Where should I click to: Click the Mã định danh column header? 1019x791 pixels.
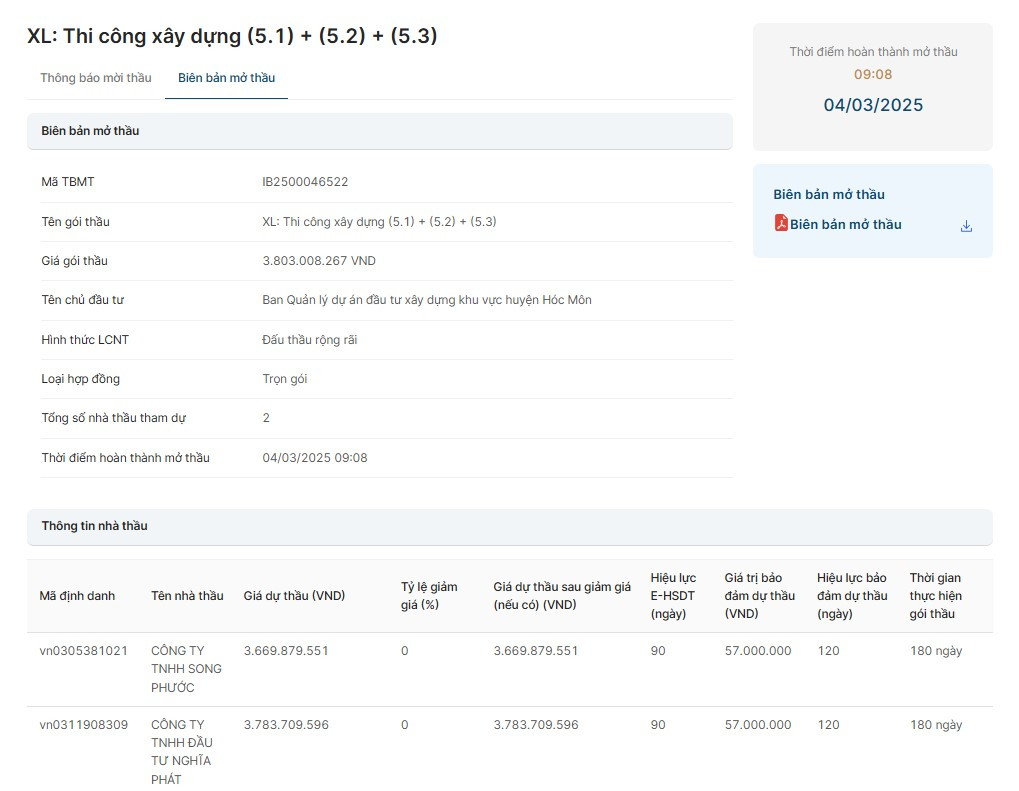click(x=77, y=596)
